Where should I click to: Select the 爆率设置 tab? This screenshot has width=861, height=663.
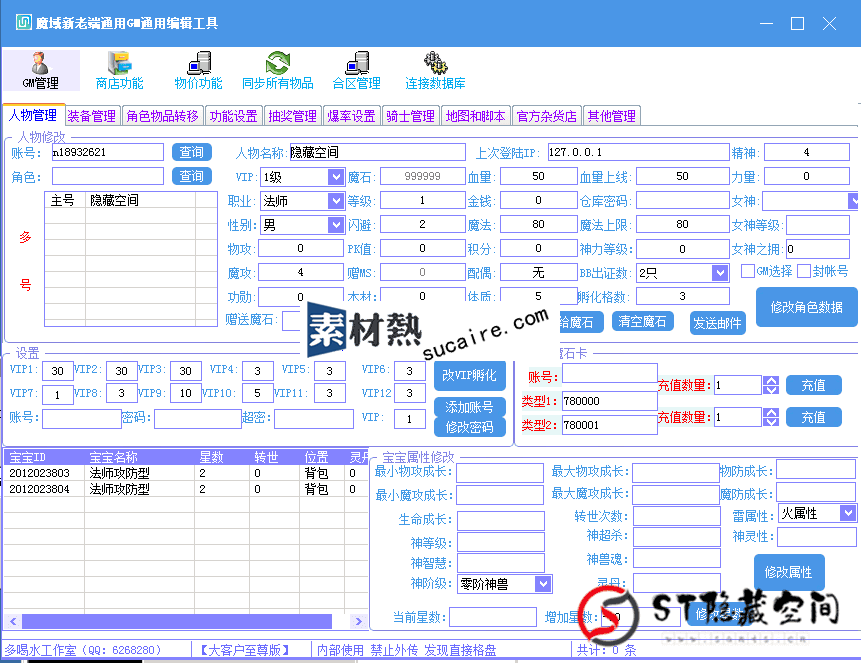click(x=351, y=116)
